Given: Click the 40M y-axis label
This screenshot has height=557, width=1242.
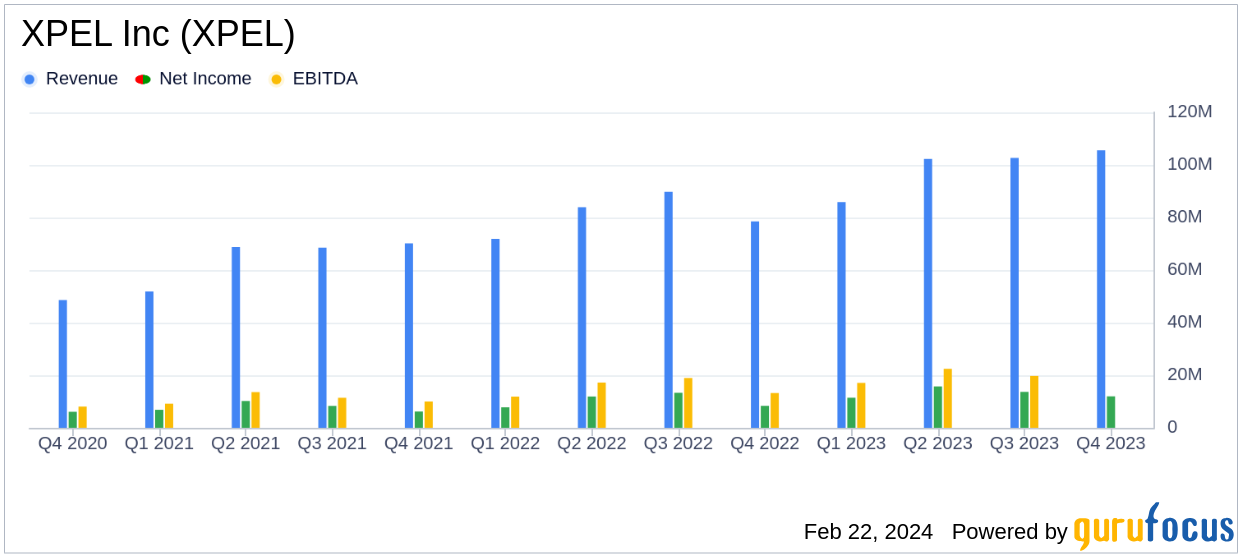Looking at the screenshot, I should [x=1185, y=322].
